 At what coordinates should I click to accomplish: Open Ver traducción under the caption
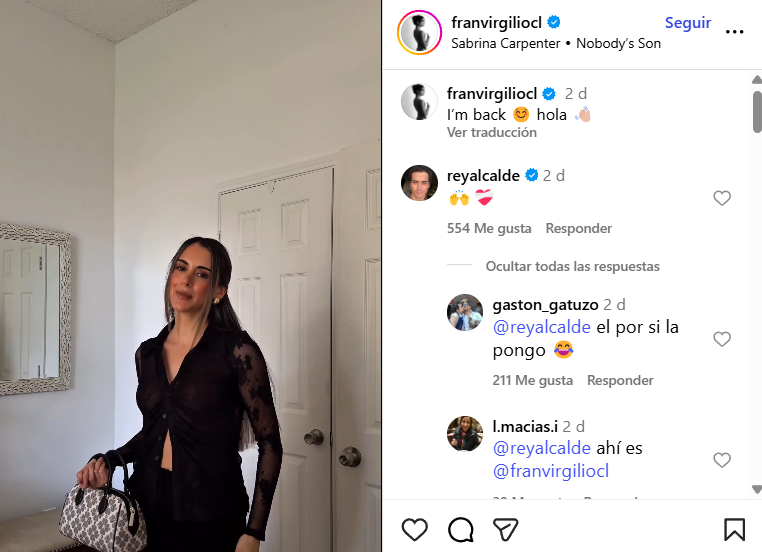pyautogui.click(x=492, y=132)
